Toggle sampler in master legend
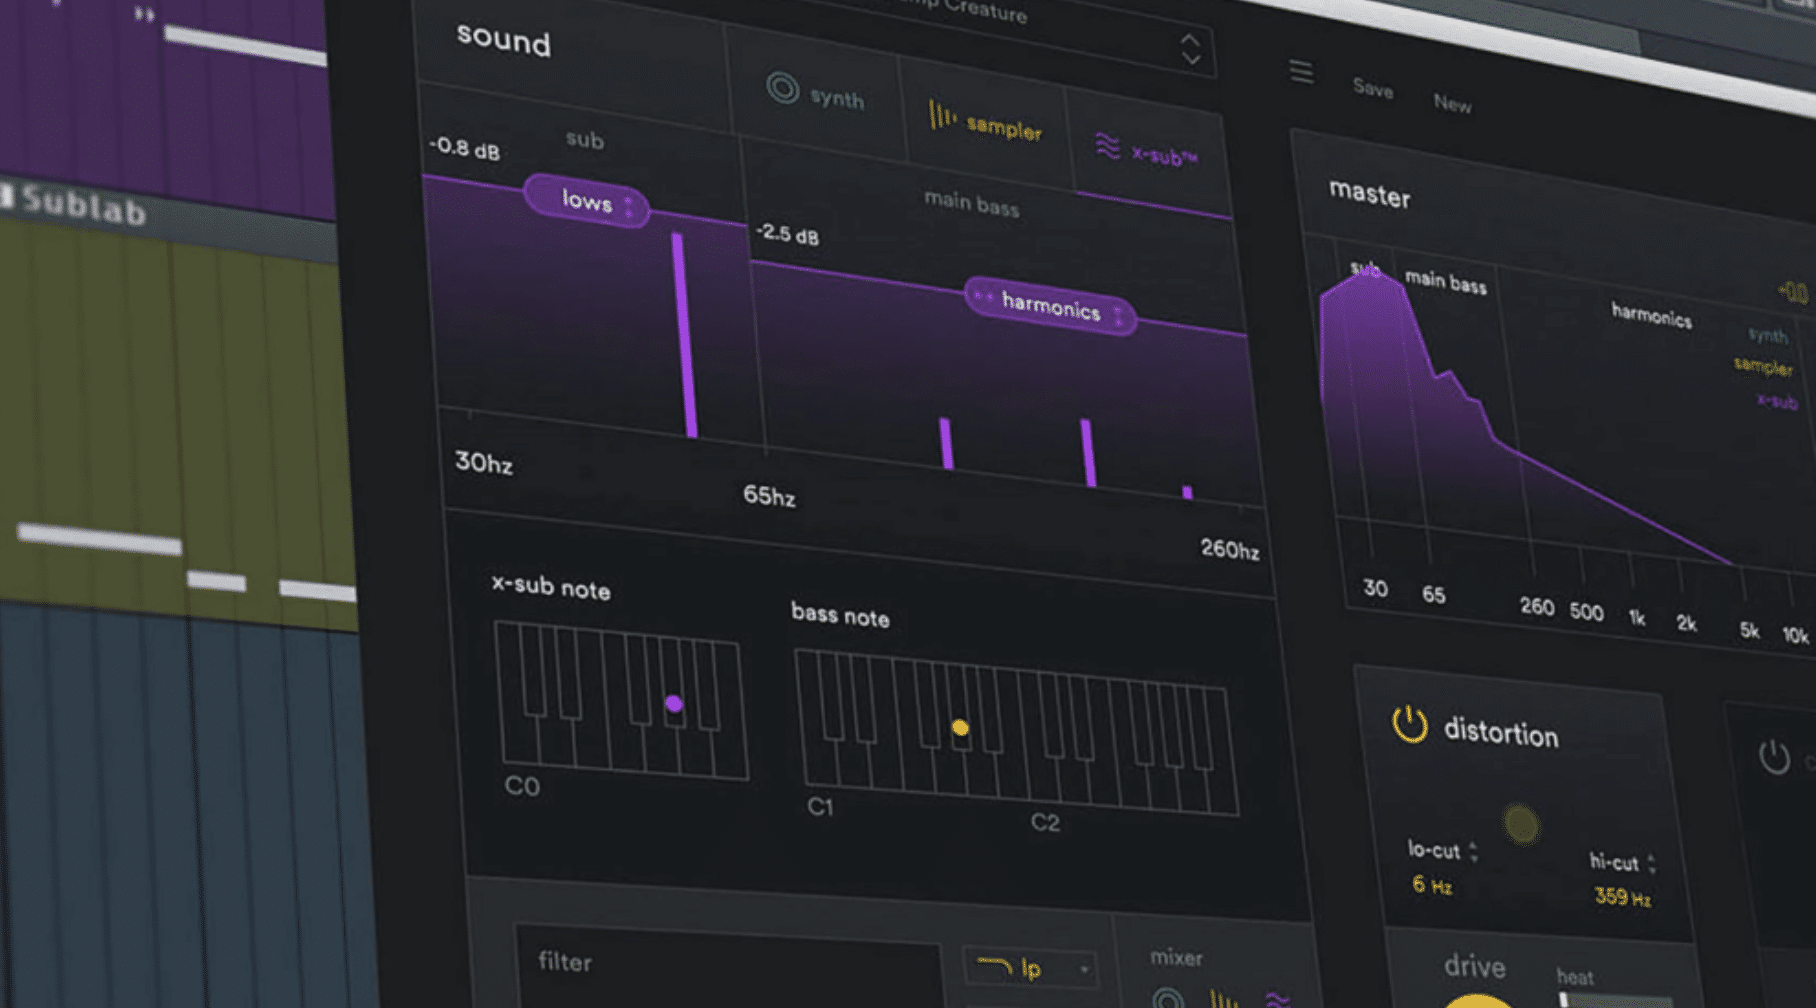Screen dimensions: 1816x1008 [x=1763, y=366]
